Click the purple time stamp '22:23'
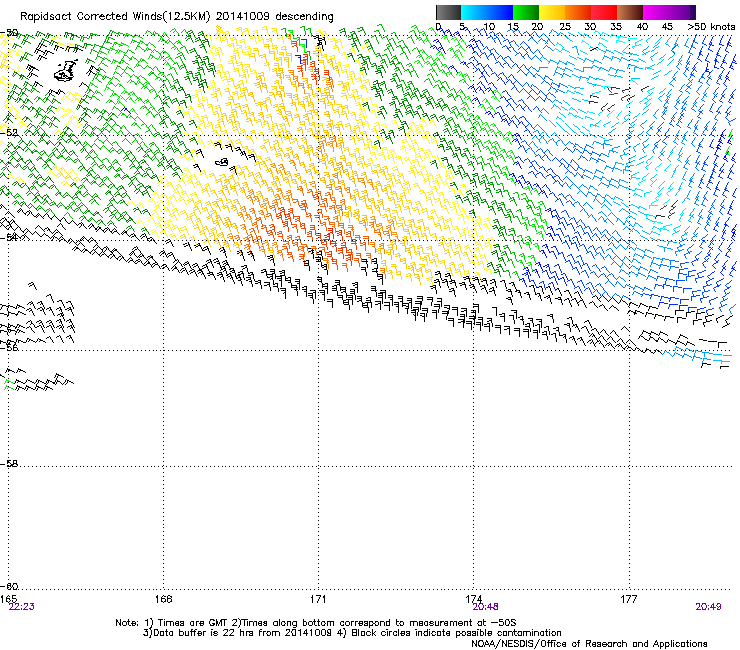Image resolution: width=740 pixels, height=650 pixels. pos(22,607)
